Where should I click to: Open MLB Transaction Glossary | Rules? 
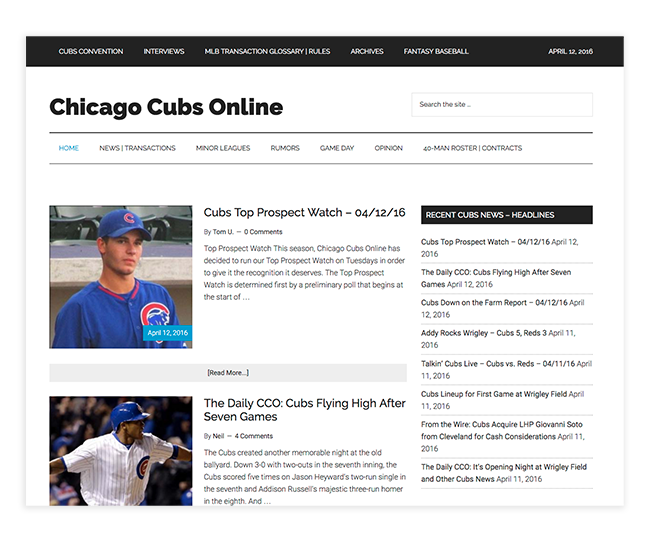[267, 51]
